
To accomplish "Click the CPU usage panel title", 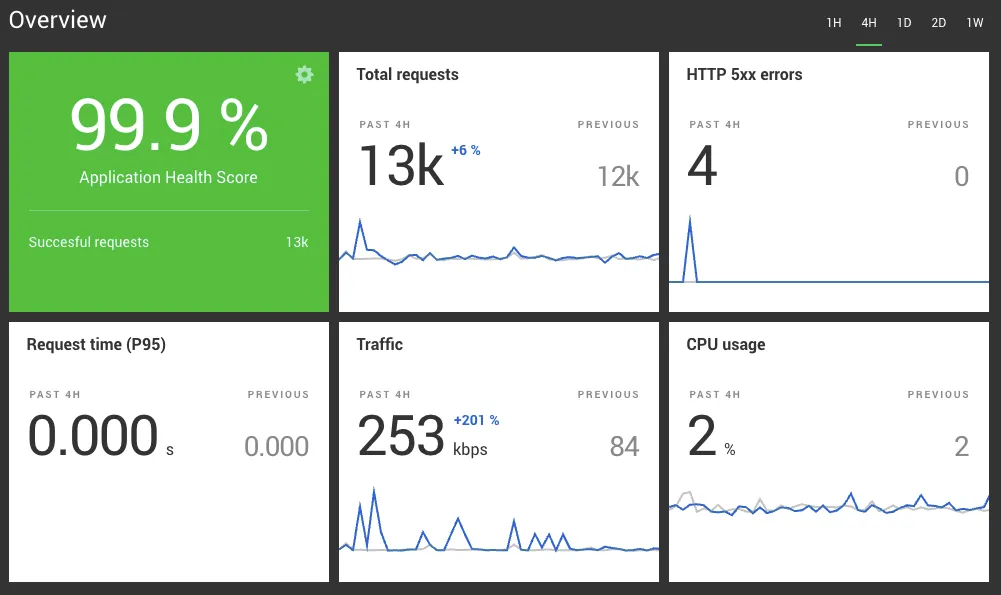I will point(725,344).
